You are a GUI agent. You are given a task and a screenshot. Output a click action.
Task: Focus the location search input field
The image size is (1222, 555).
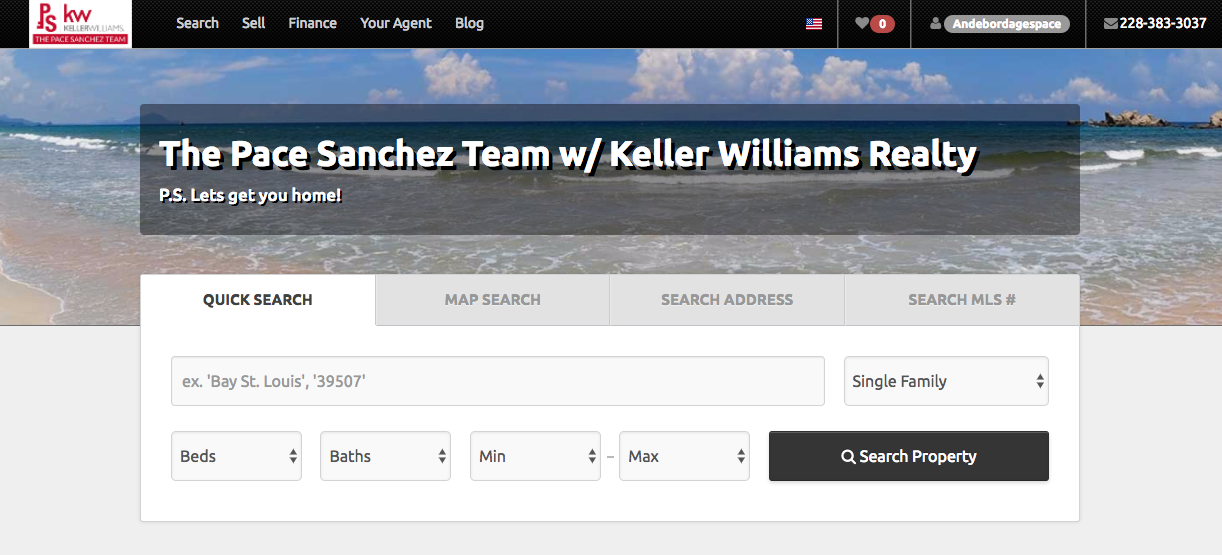pyautogui.click(x=498, y=381)
